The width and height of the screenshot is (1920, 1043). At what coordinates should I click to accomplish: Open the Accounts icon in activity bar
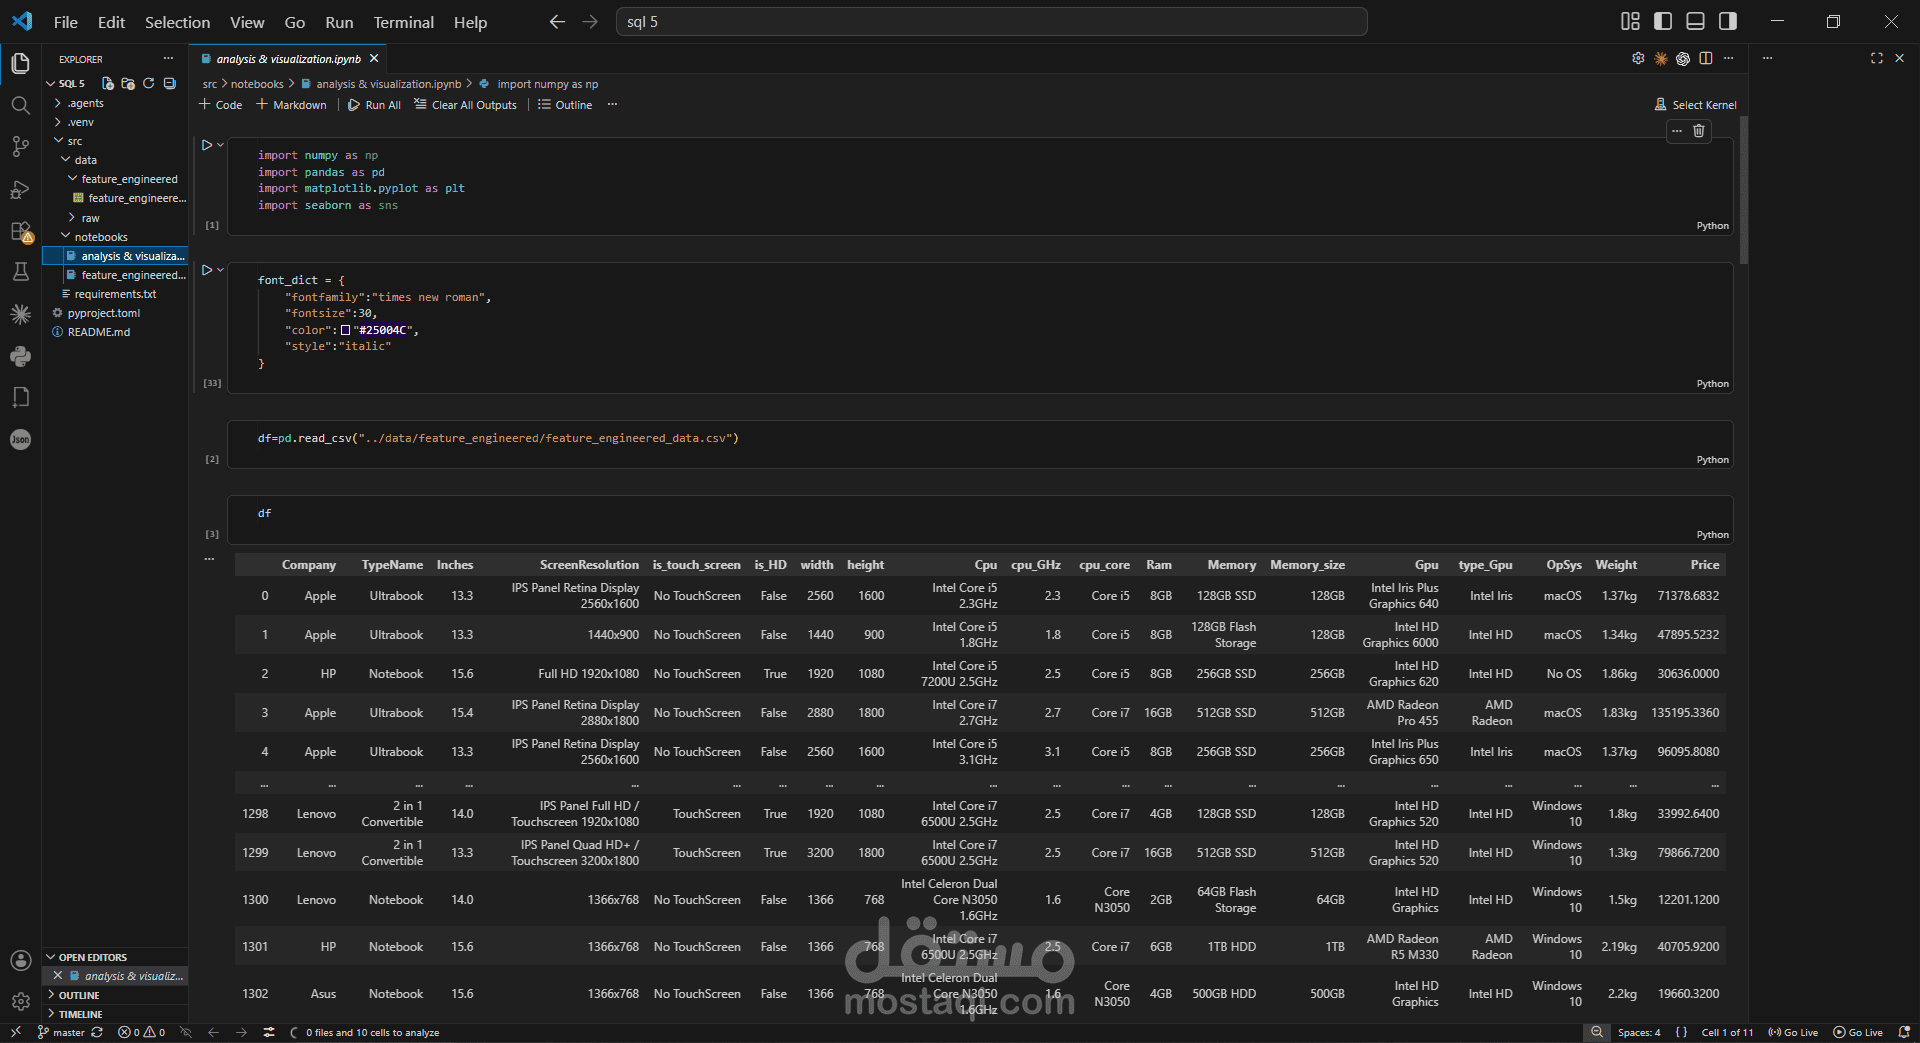coord(20,960)
